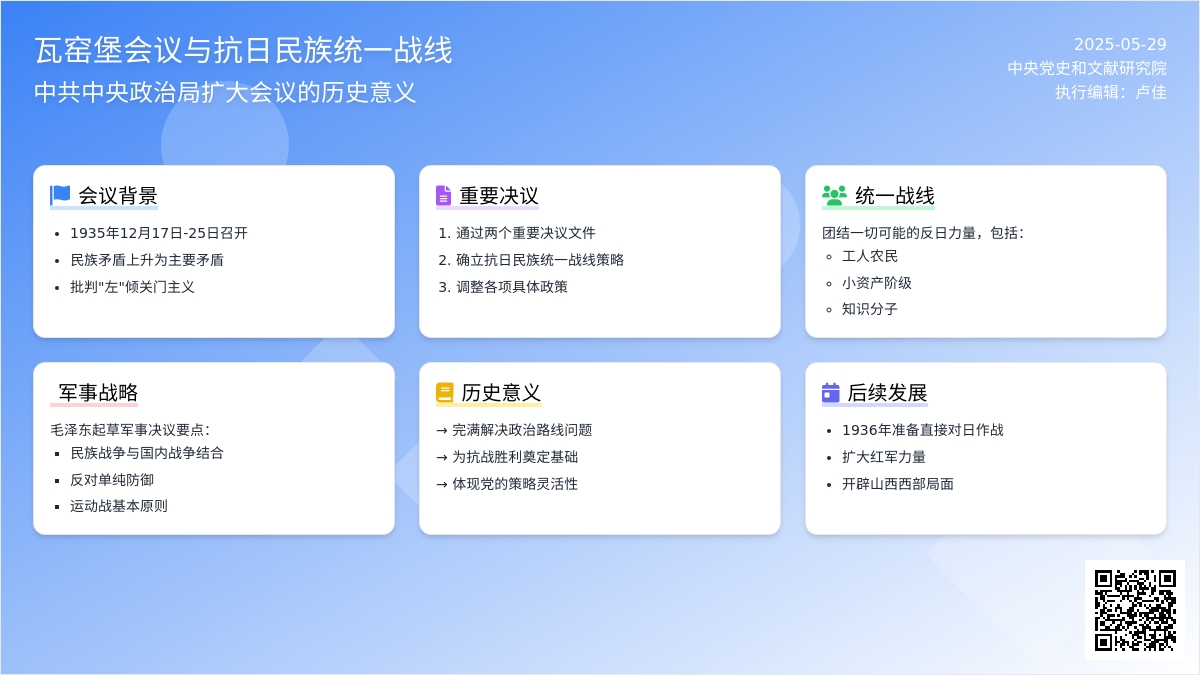Click the subtitle 中共中央政治局扩大会议的历史意义
Screen dimensions: 1200x675
tap(225, 93)
